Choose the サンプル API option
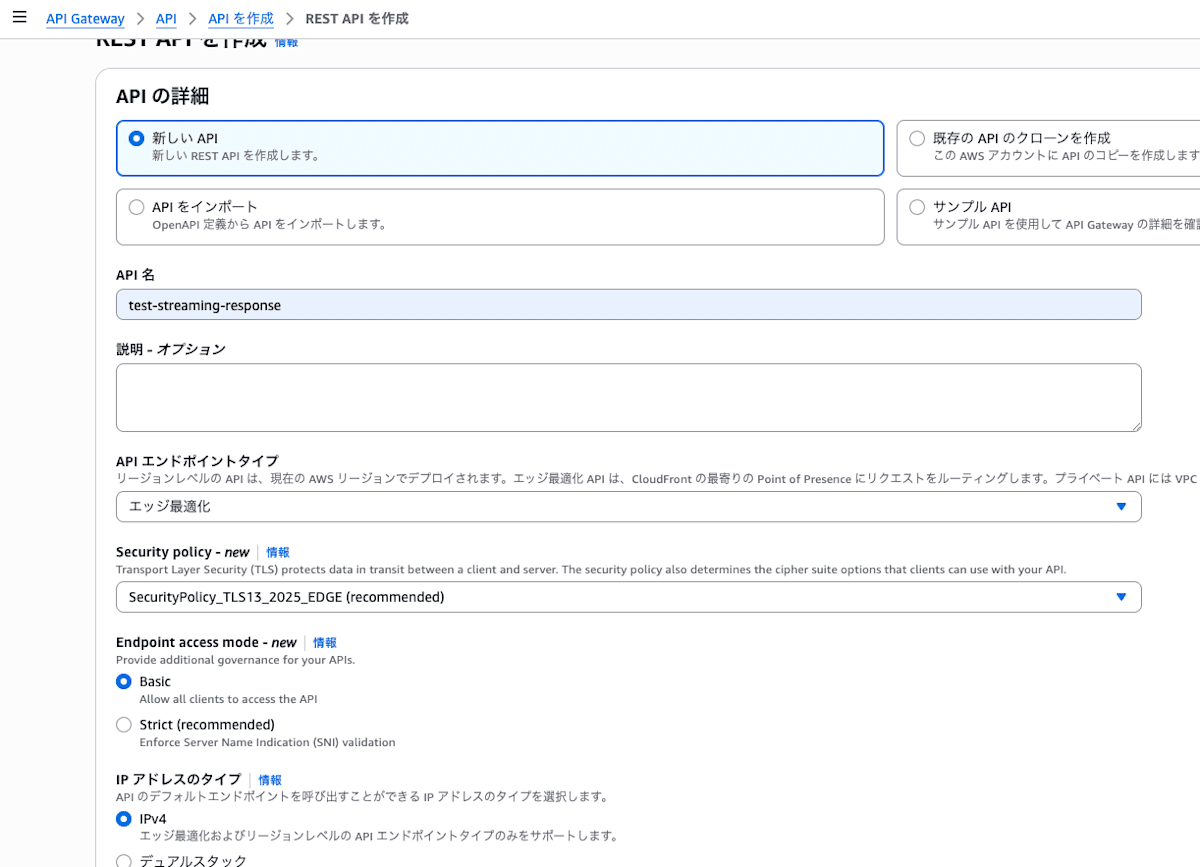 pos(916,207)
